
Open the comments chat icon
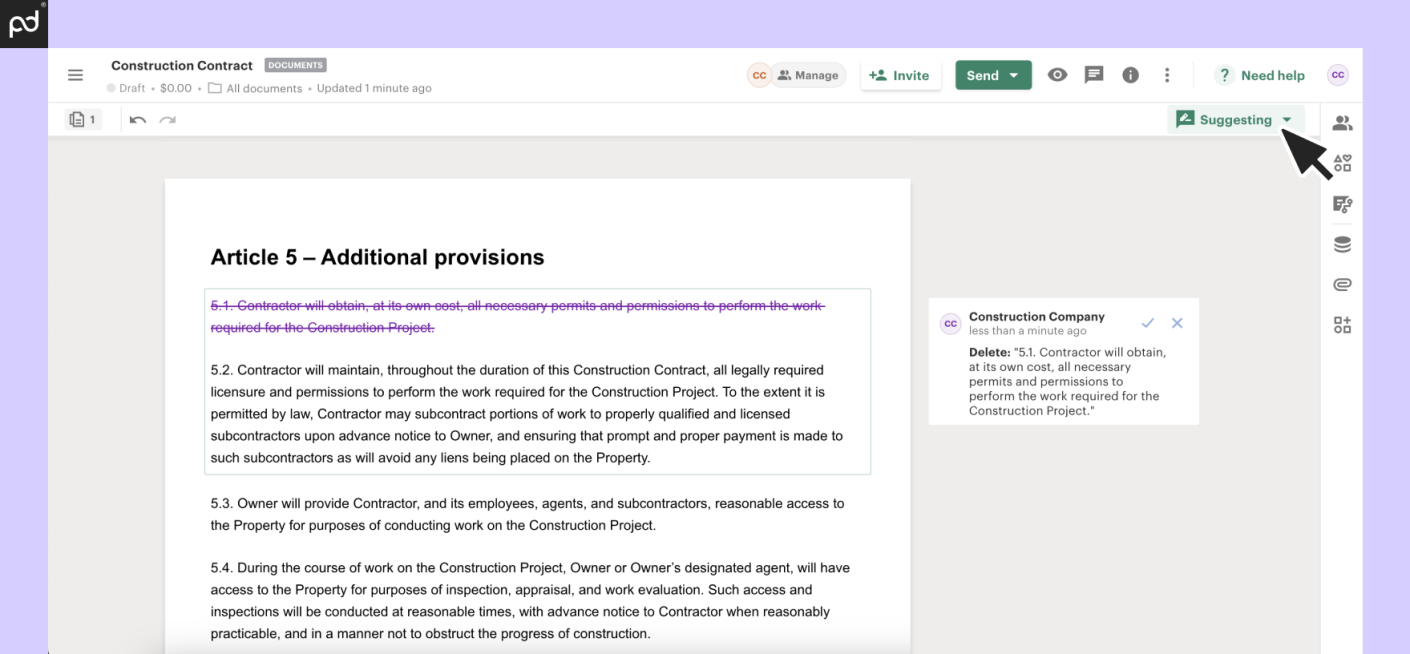tap(1094, 75)
